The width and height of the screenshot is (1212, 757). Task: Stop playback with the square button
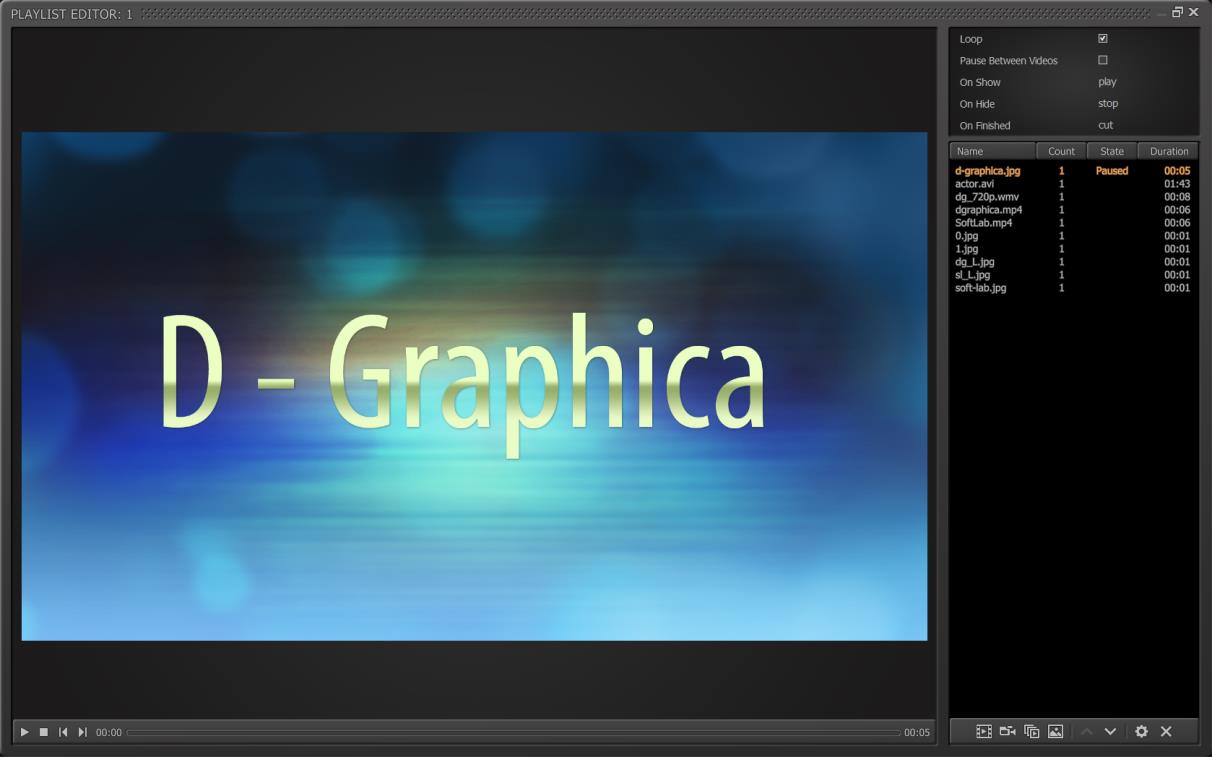[44, 732]
